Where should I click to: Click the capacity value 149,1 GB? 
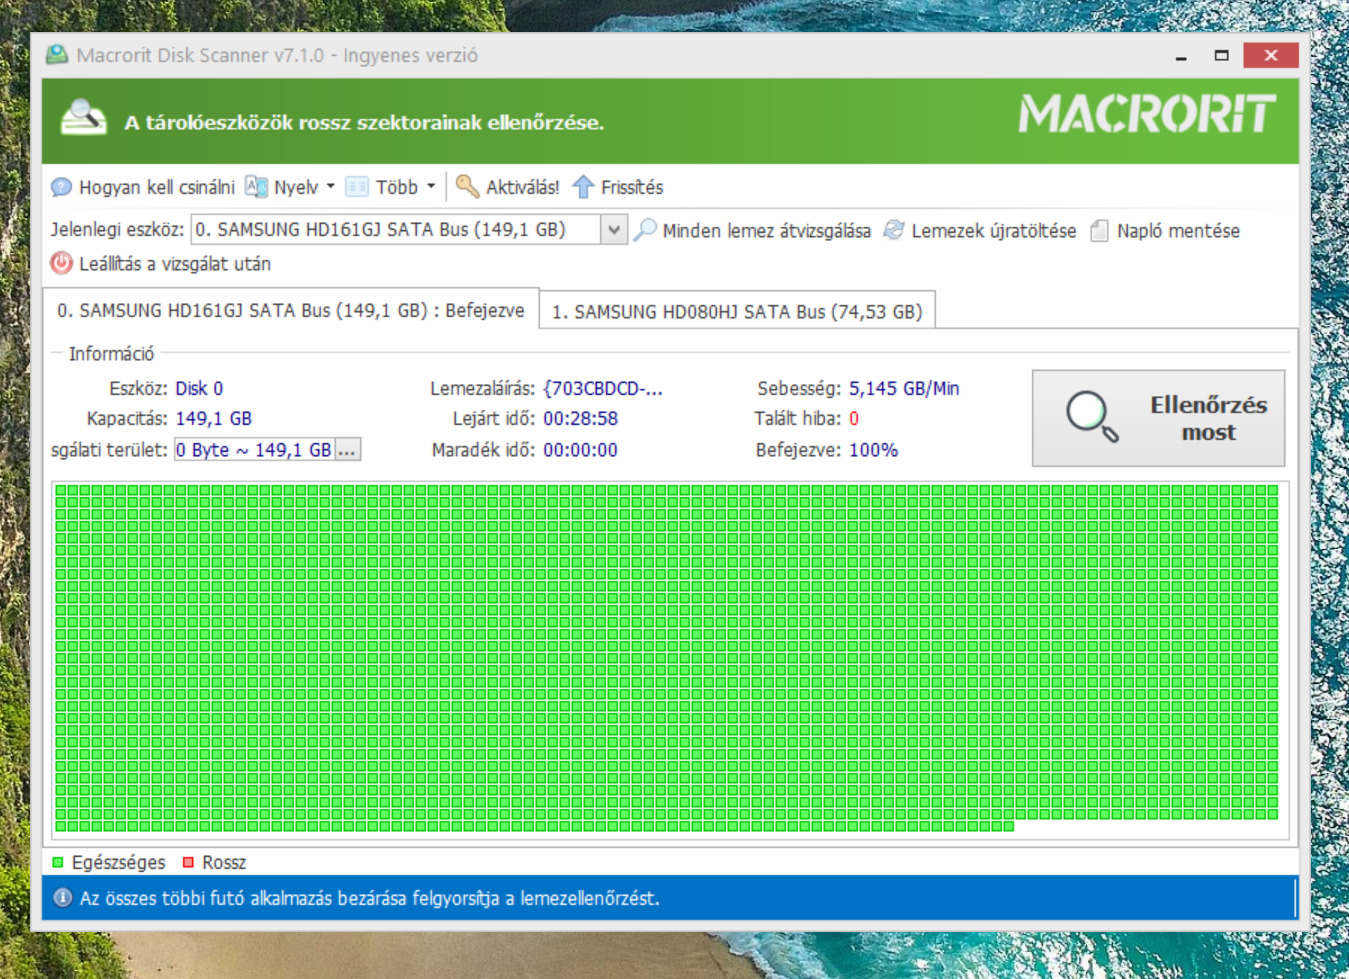pos(214,418)
